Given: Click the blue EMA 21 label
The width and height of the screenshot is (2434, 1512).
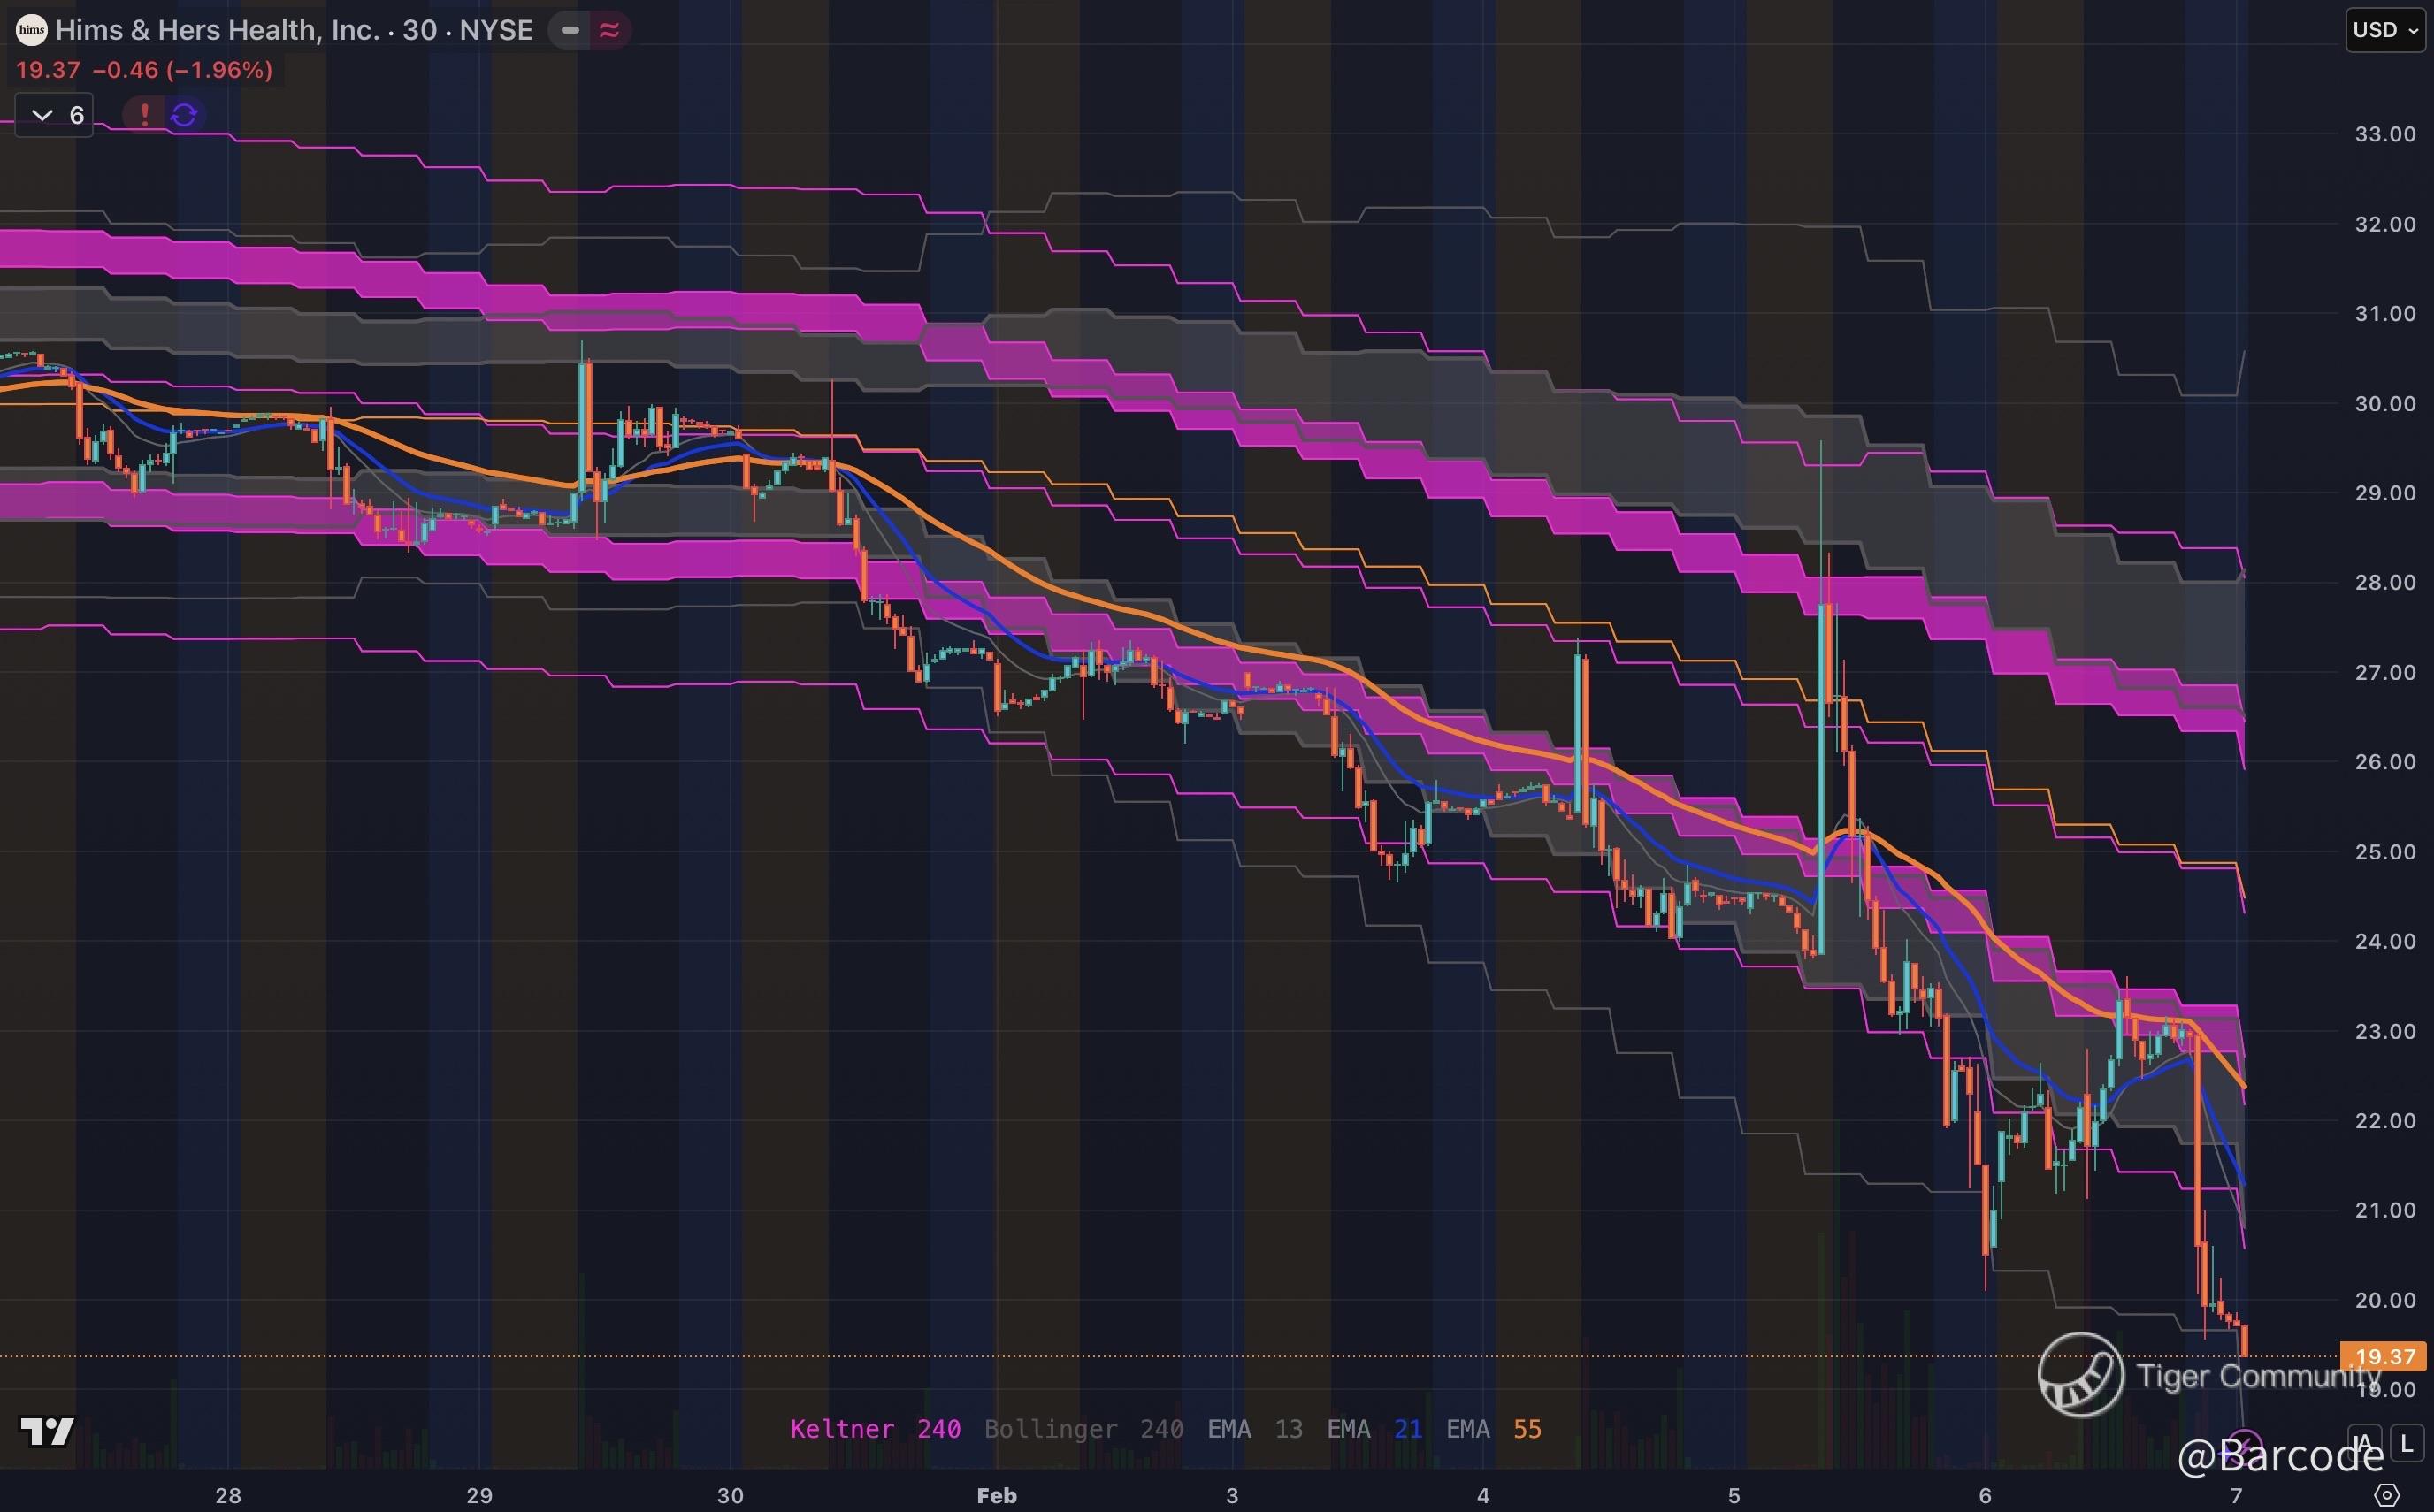Looking at the screenshot, I should click(x=1374, y=1429).
